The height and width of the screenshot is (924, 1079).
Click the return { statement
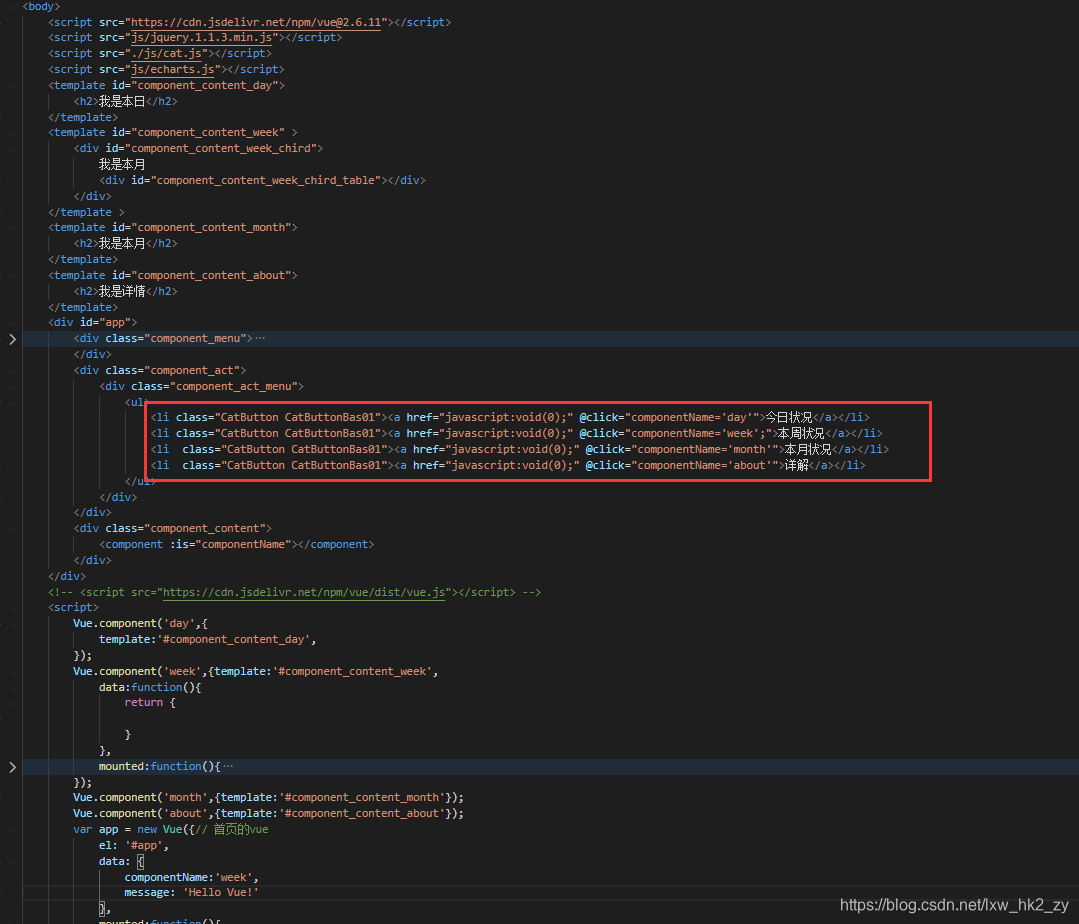(x=150, y=703)
